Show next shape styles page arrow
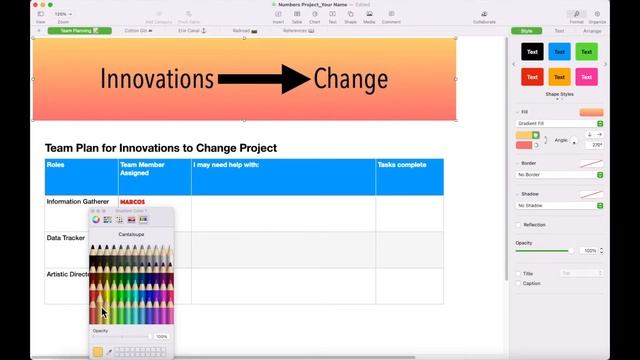This screenshot has width=640, height=360. 605,64
